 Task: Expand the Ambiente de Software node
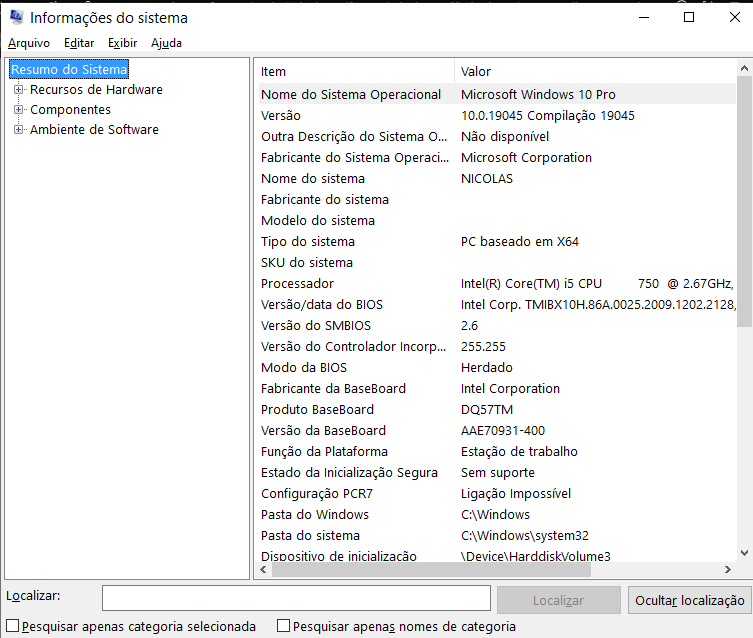[18, 130]
